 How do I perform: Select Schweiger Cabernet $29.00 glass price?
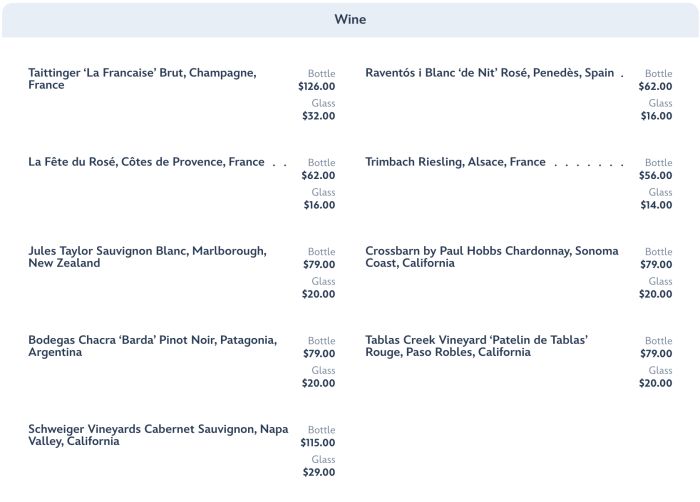(319, 472)
